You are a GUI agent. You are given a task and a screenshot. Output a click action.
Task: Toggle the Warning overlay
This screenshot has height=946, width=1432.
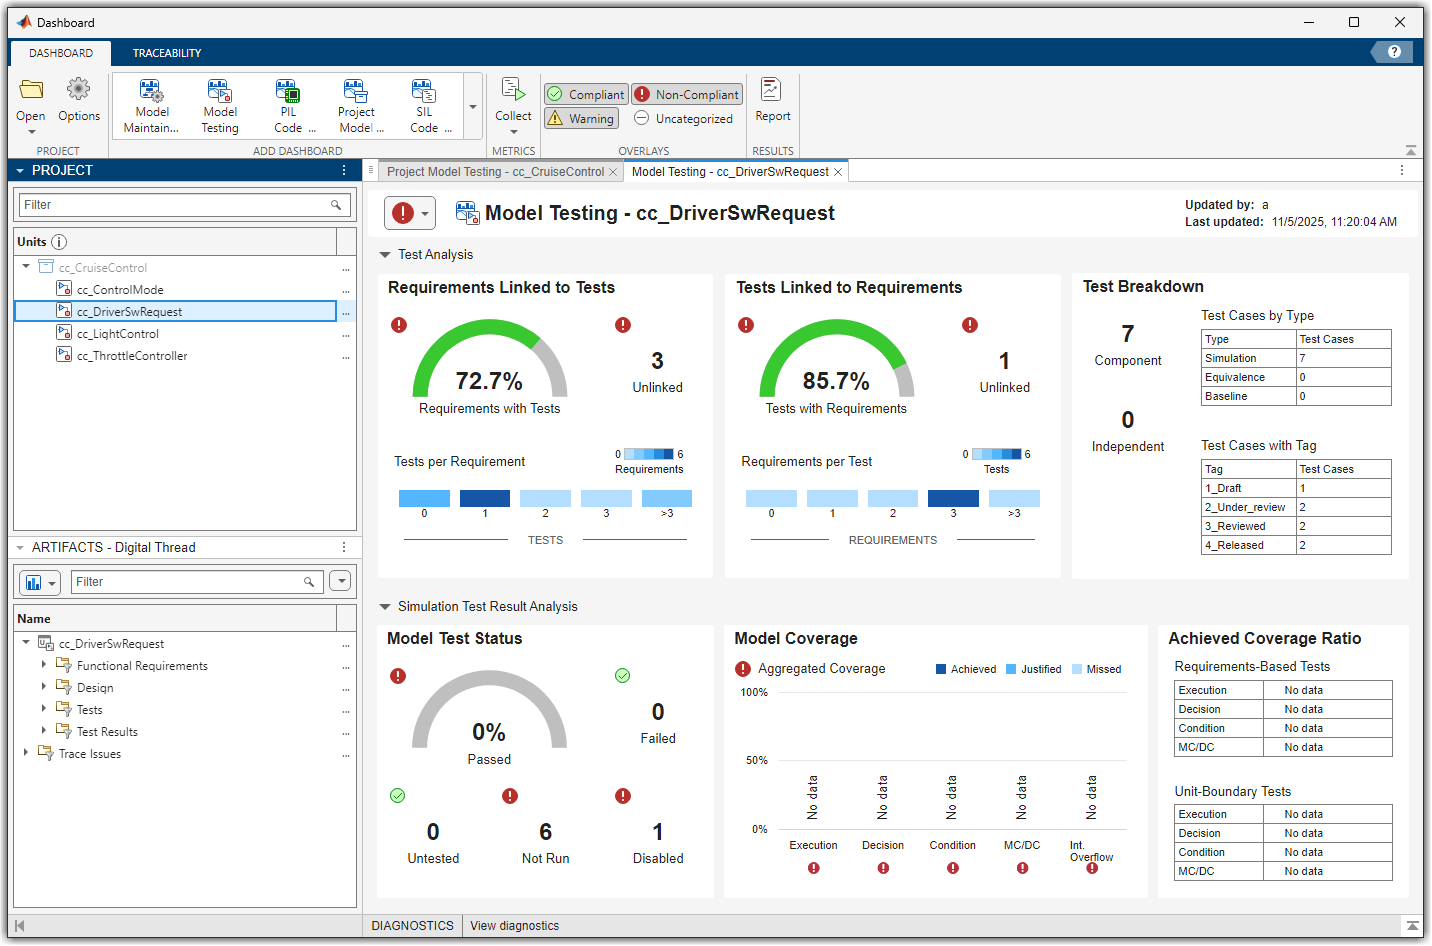pyautogui.click(x=581, y=117)
